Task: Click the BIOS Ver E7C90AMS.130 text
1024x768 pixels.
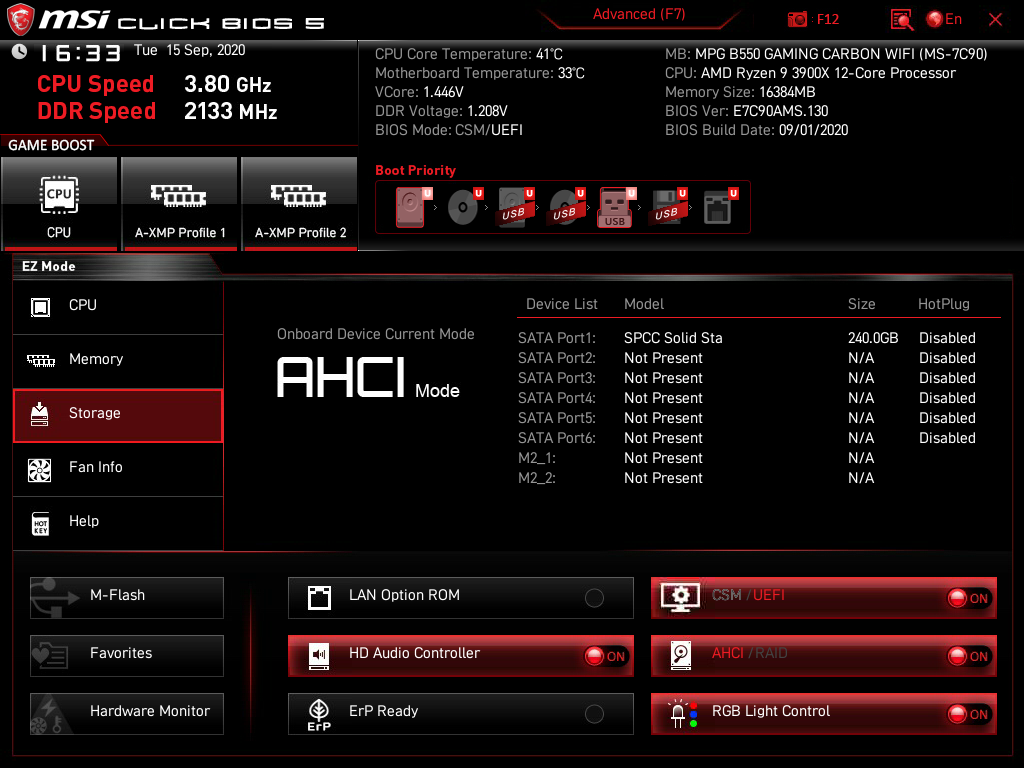Action: coord(746,111)
